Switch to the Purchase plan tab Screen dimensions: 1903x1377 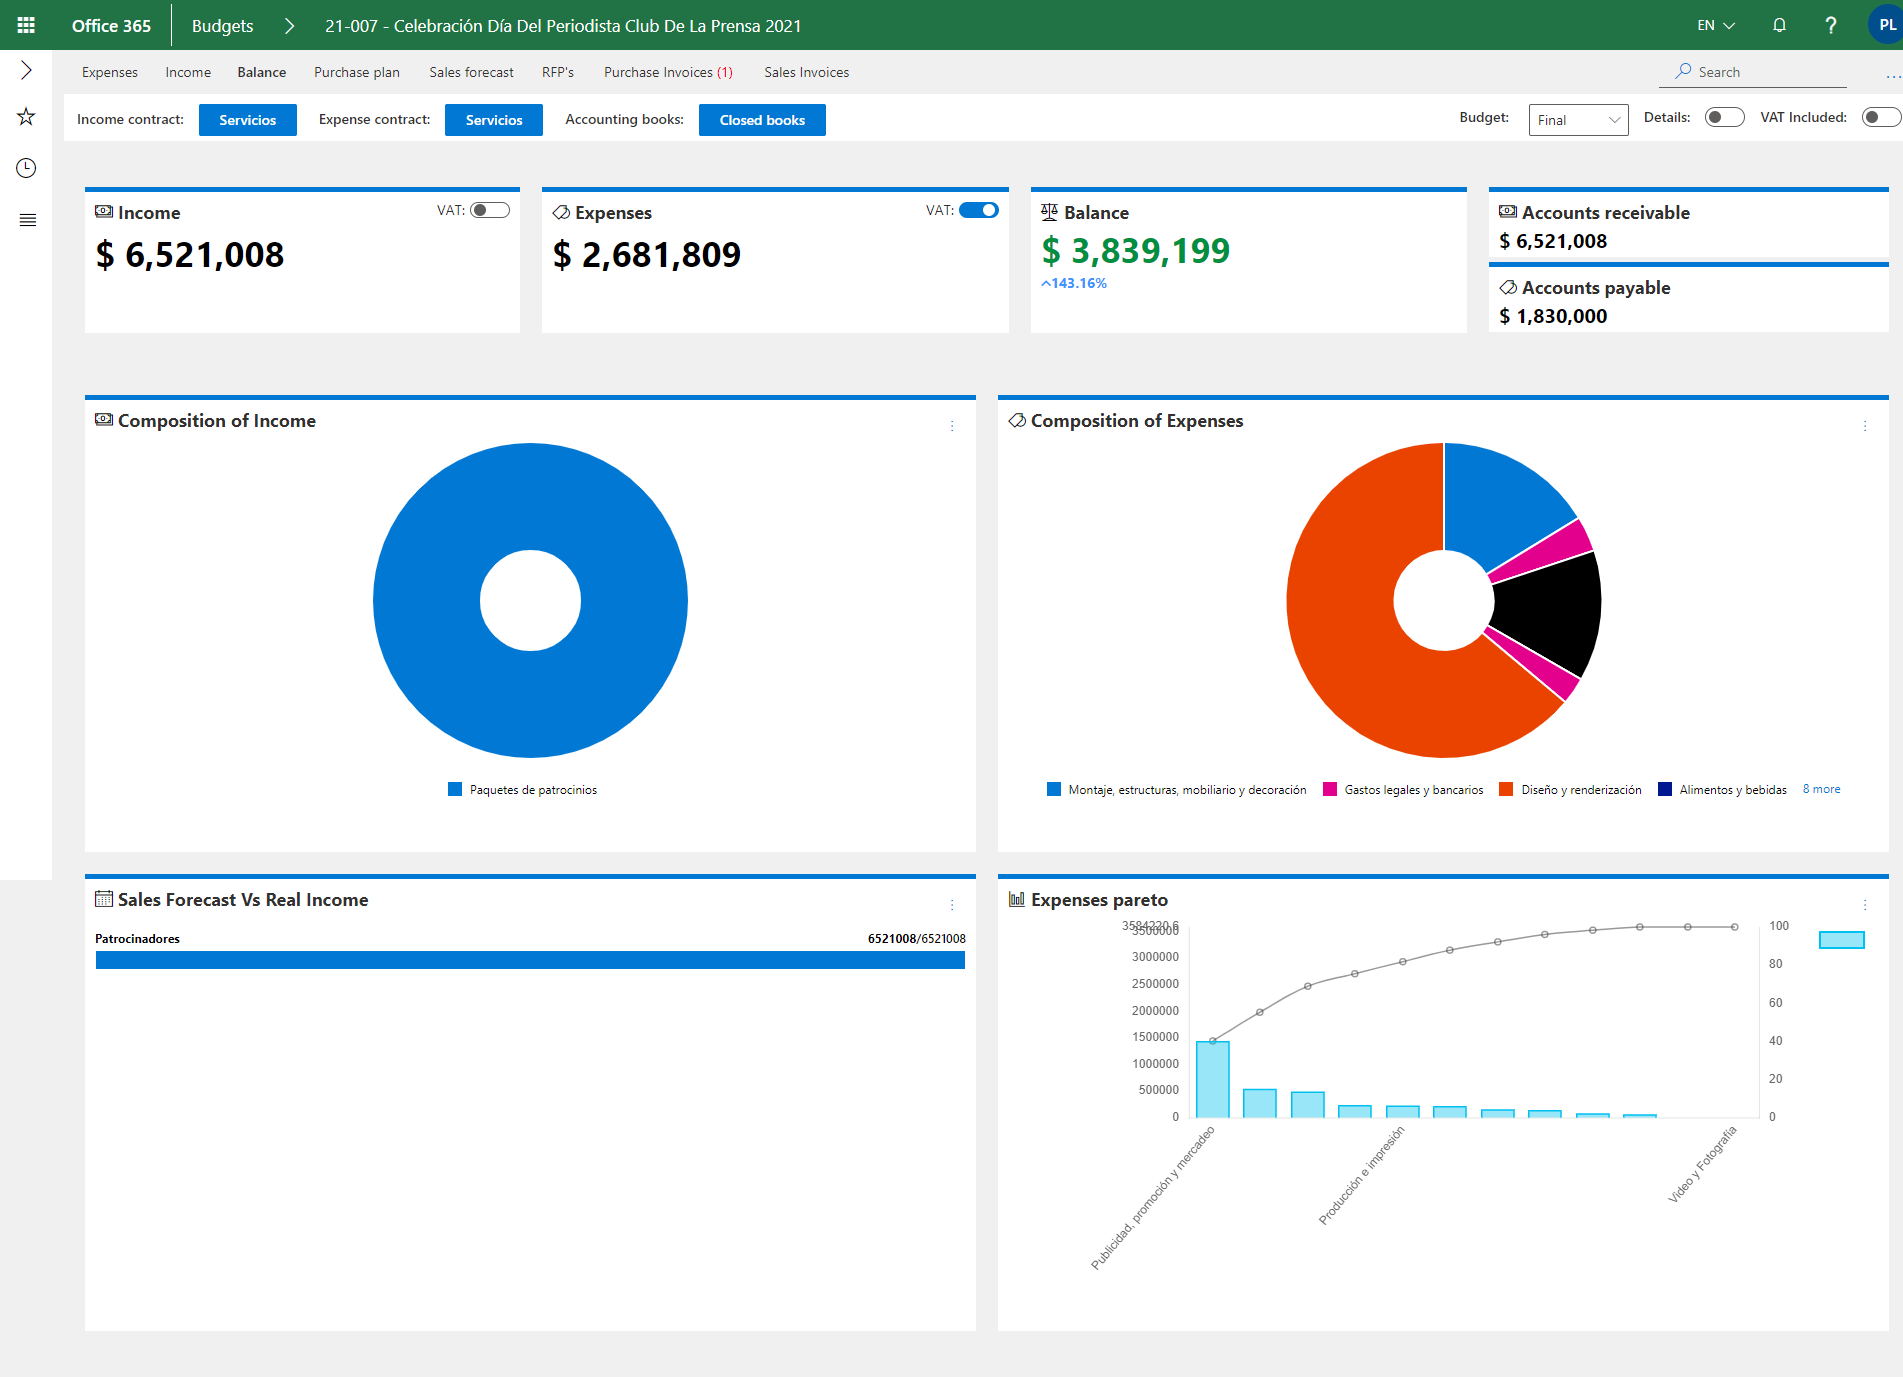point(356,72)
